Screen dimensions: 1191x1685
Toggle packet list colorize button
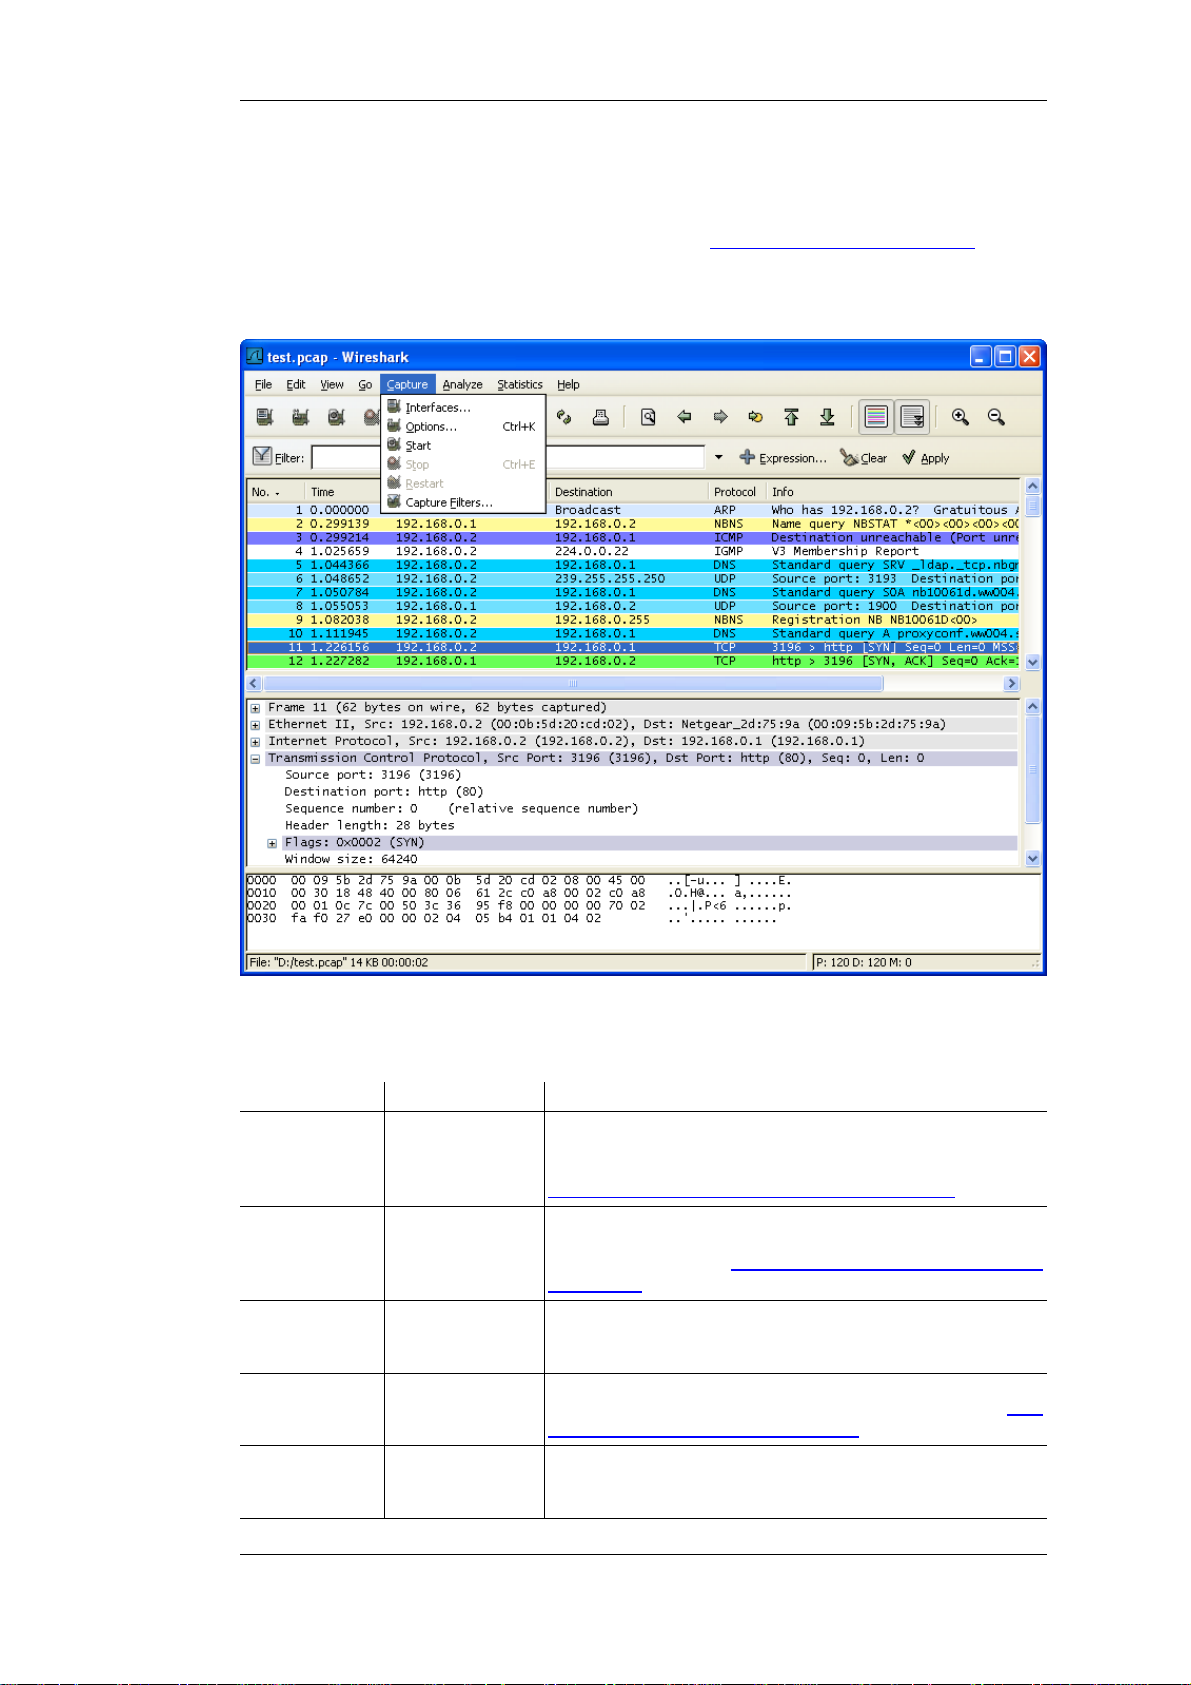click(x=876, y=417)
